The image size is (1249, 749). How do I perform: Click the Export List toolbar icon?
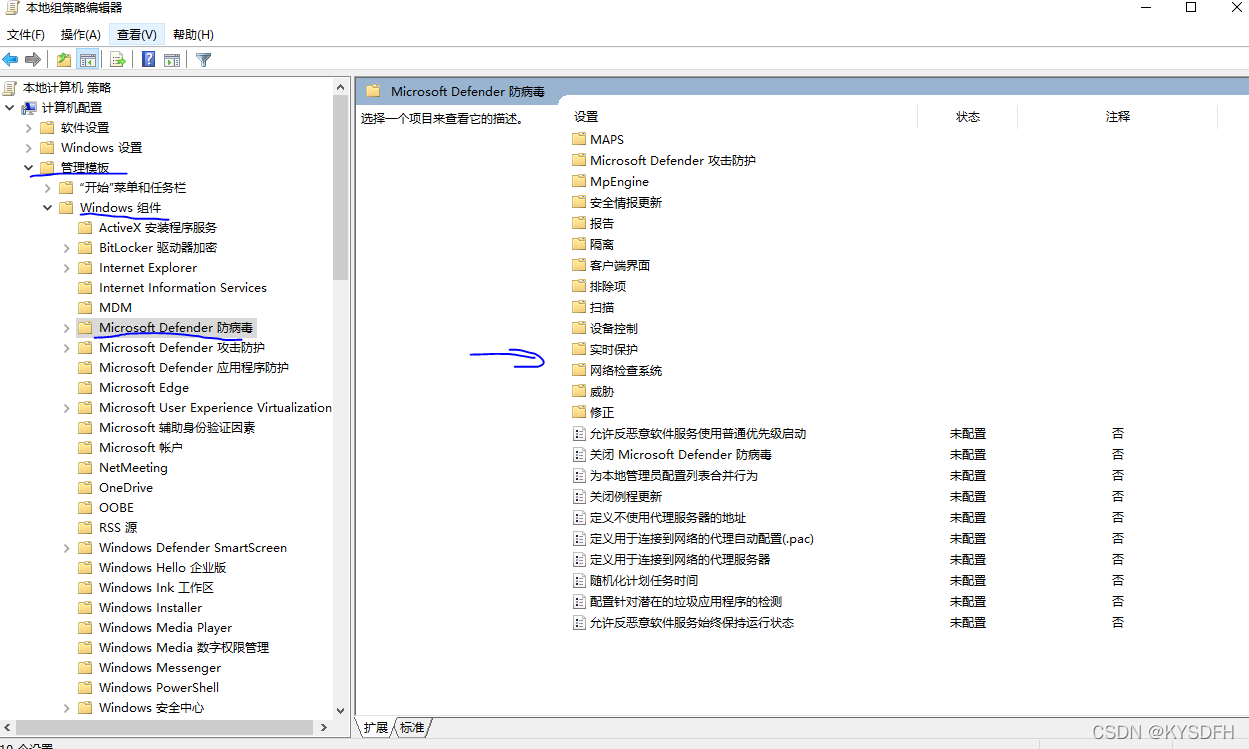pos(118,60)
